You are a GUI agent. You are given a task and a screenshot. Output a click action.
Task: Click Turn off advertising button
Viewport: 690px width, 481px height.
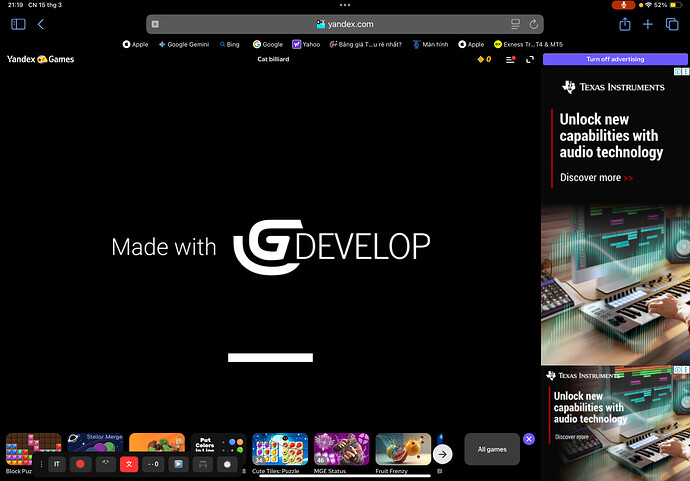tap(615, 60)
